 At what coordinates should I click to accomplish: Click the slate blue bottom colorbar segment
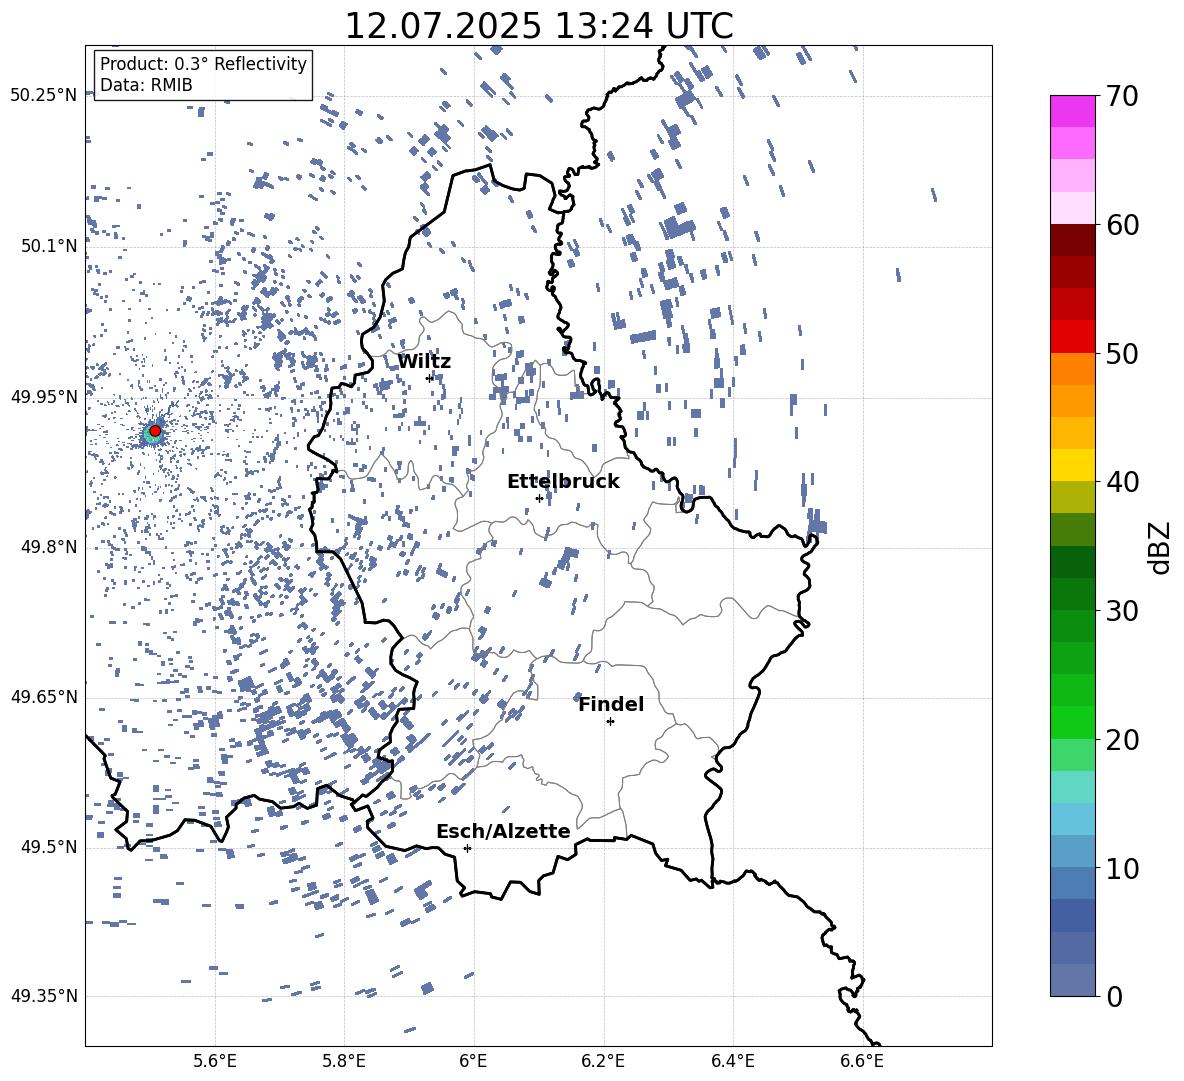pyautogui.click(x=1072, y=980)
